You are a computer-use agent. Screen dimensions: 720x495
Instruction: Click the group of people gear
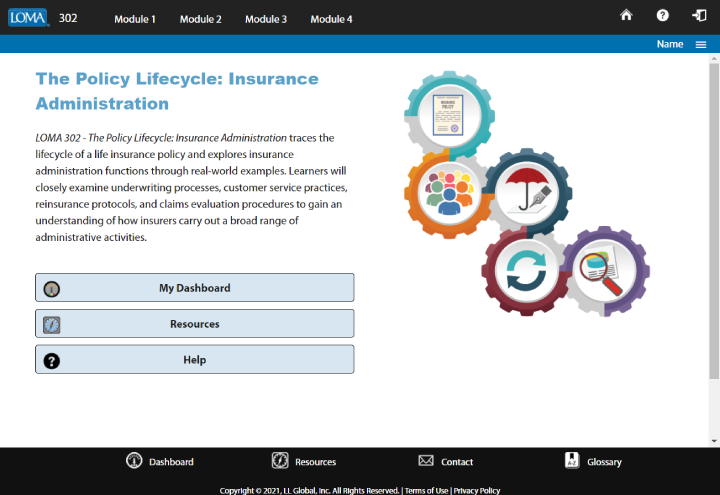pyautogui.click(x=449, y=193)
